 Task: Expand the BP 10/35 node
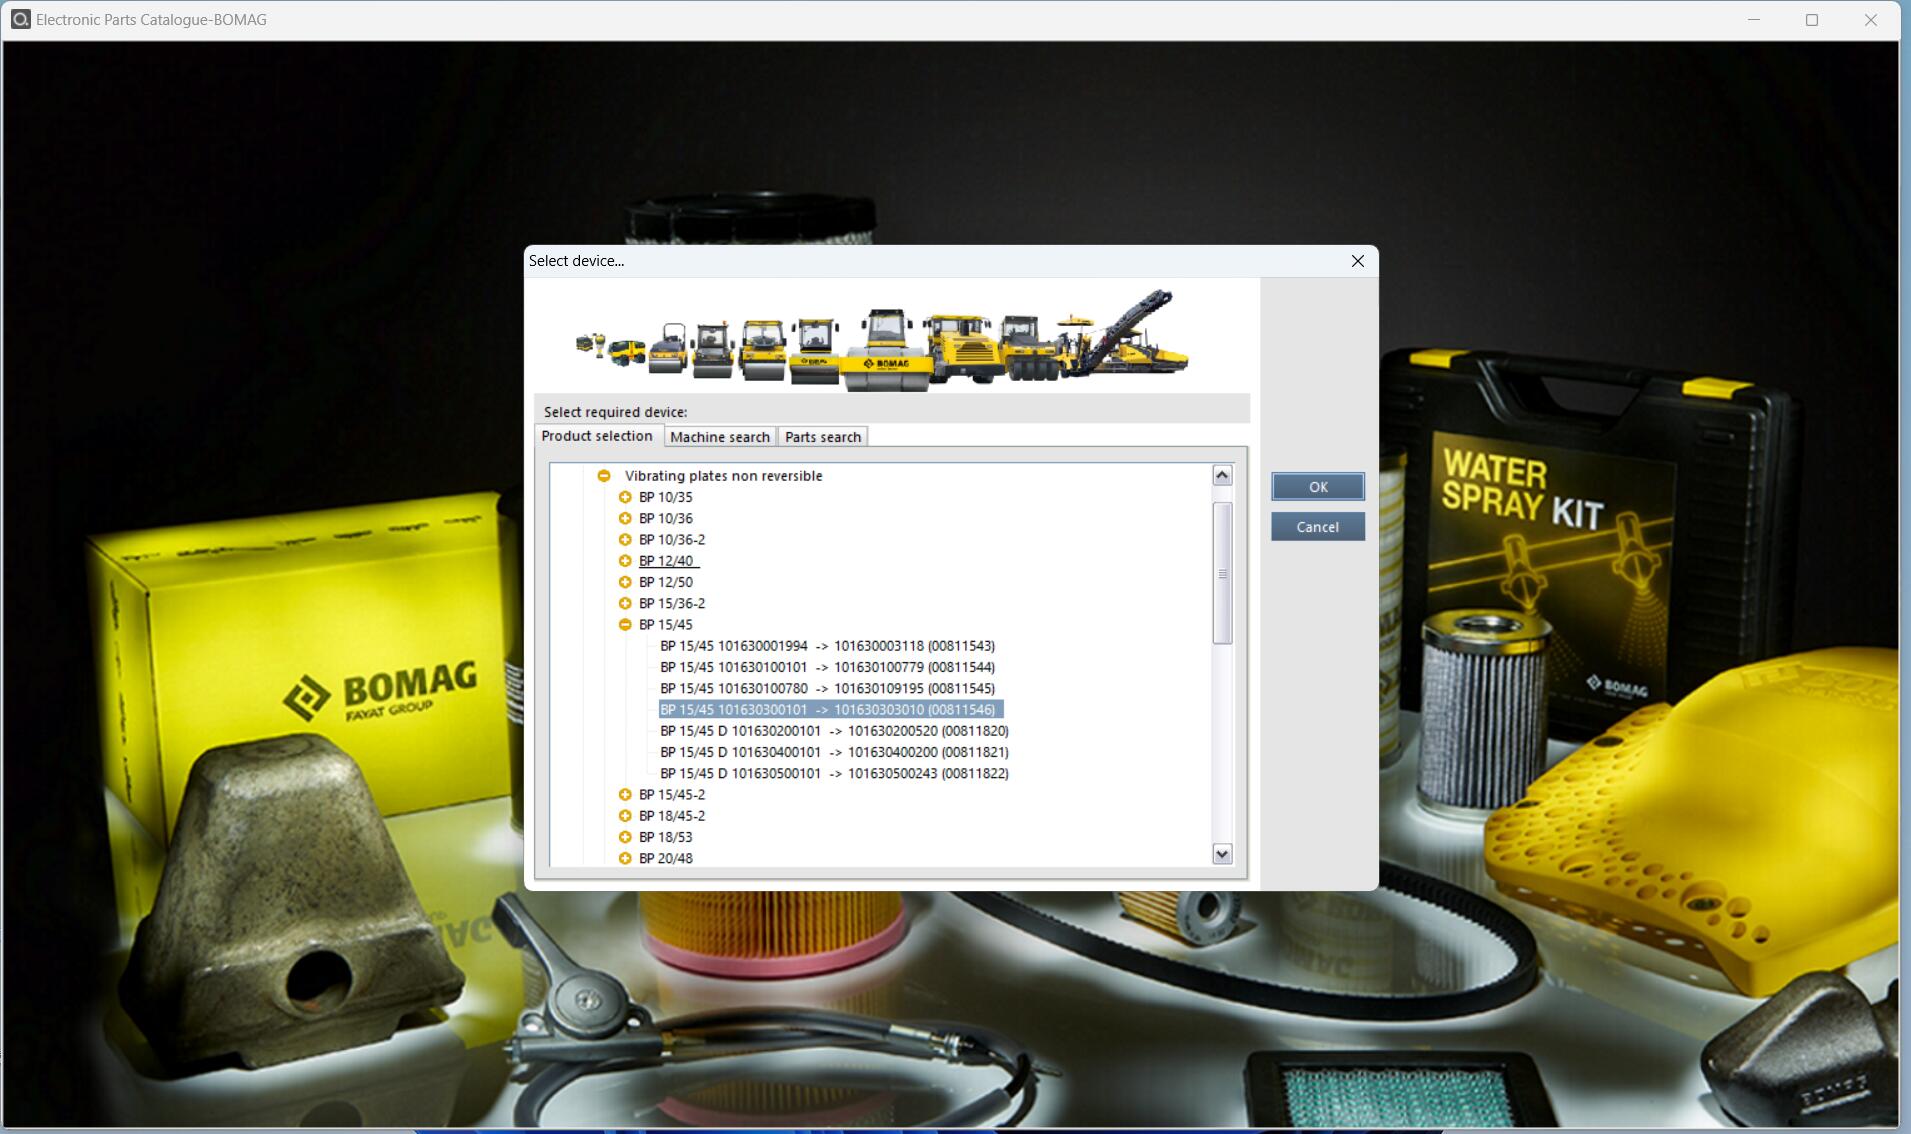coord(625,497)
